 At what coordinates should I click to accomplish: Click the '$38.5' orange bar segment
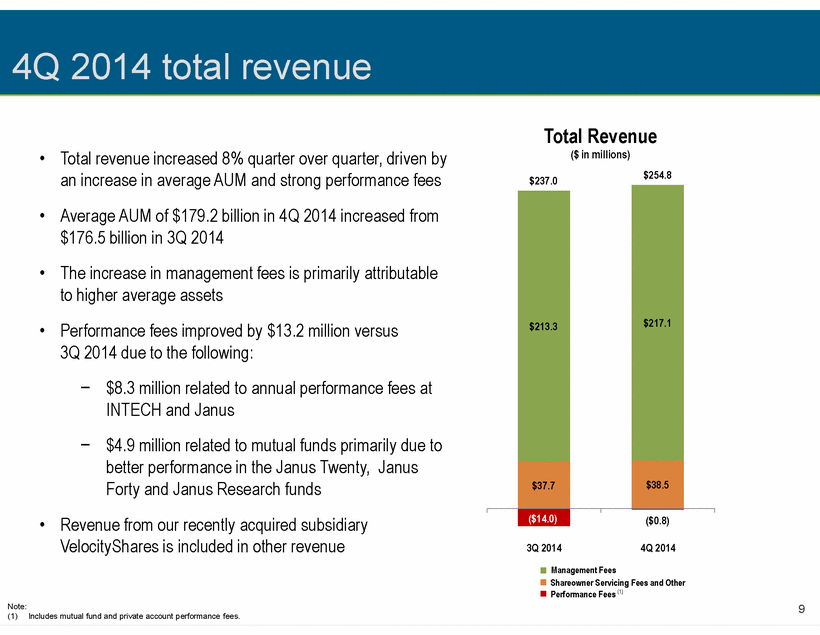click(657, 484)
